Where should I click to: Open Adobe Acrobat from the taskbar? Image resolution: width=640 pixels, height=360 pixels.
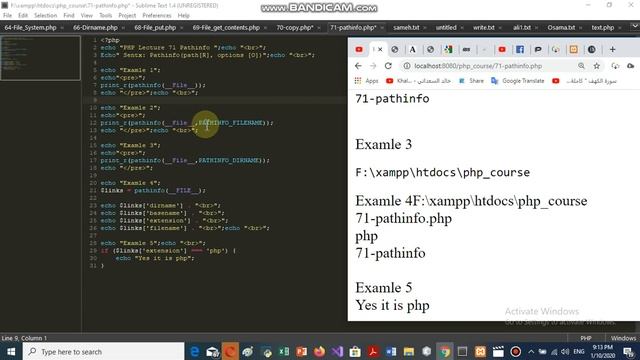tap(373, 351)
